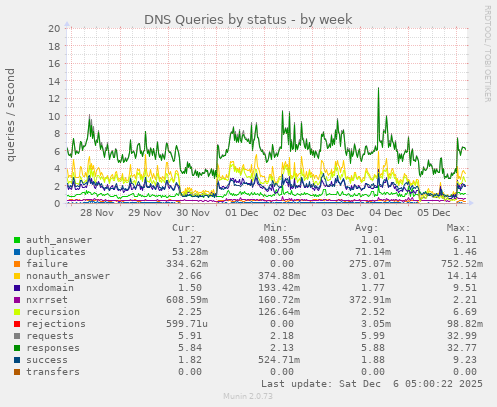The width and height of the screenshot is (497, 407).
Task: Click the y-axis value 20
Action: coord(54,28)
